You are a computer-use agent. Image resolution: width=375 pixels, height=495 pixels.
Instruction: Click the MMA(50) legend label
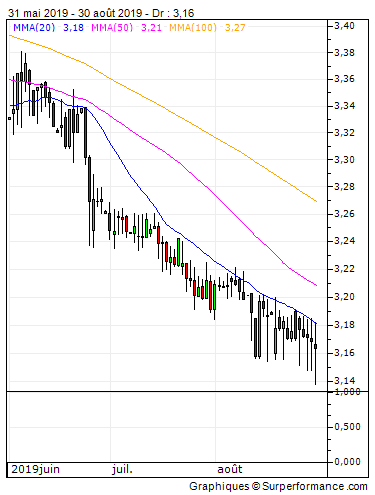click(112, 27)
